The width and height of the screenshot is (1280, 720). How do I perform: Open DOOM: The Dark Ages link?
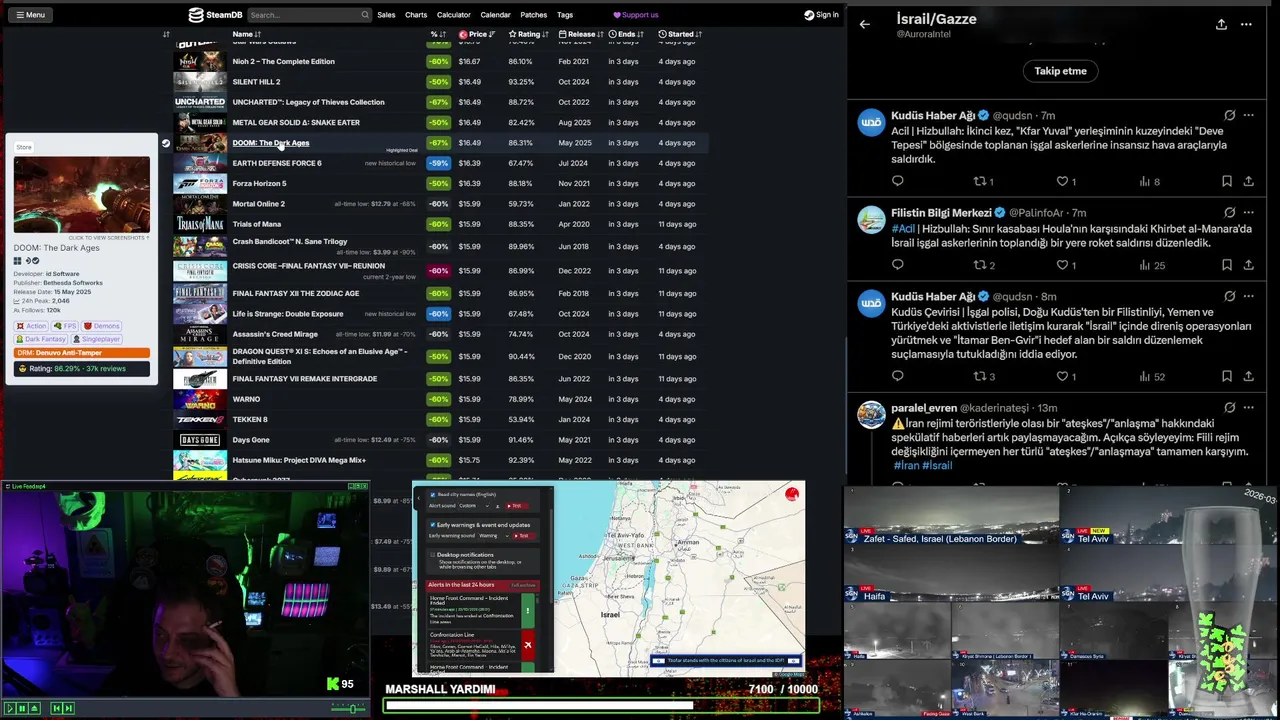coord(271,143)
